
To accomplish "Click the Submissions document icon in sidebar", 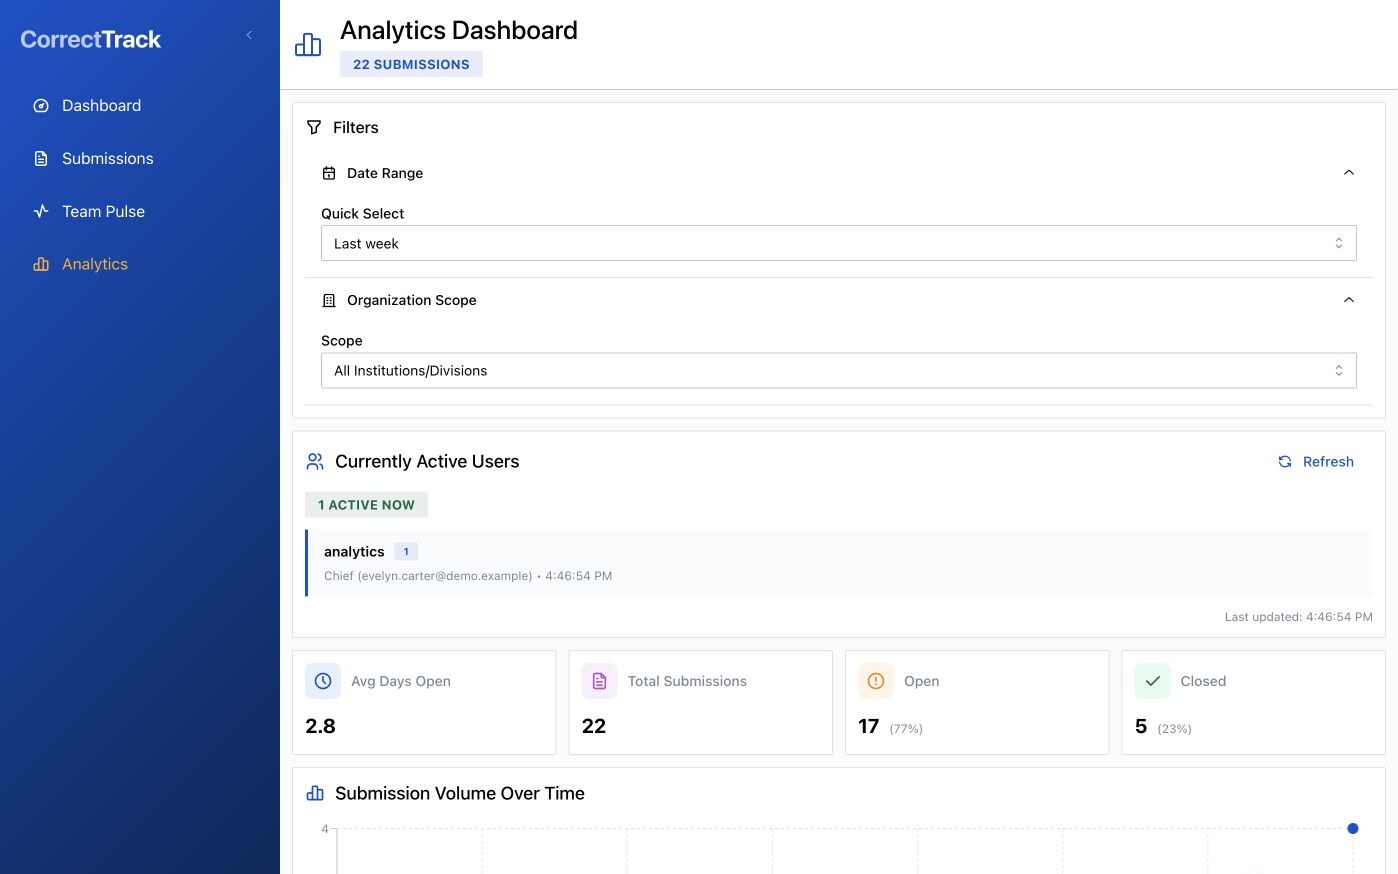I will point(41,159).
